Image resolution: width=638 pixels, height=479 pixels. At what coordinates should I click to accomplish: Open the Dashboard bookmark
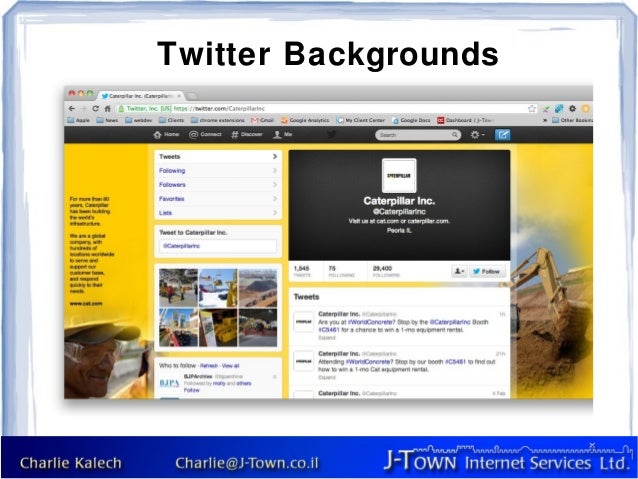coord(465,120)
